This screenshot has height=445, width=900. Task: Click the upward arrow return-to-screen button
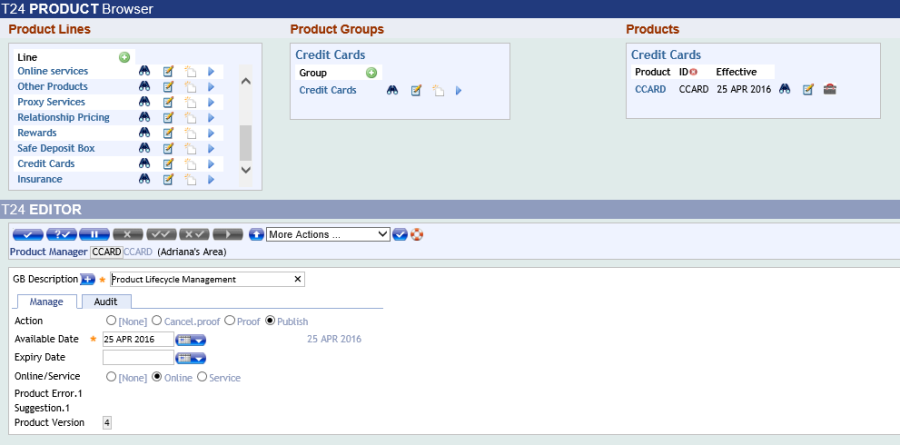[x=257, y=234]
